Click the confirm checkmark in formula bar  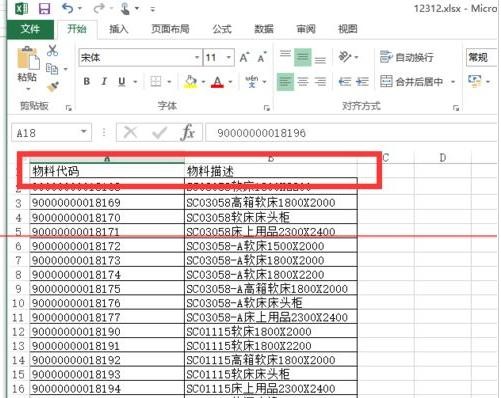click(159, 133)
